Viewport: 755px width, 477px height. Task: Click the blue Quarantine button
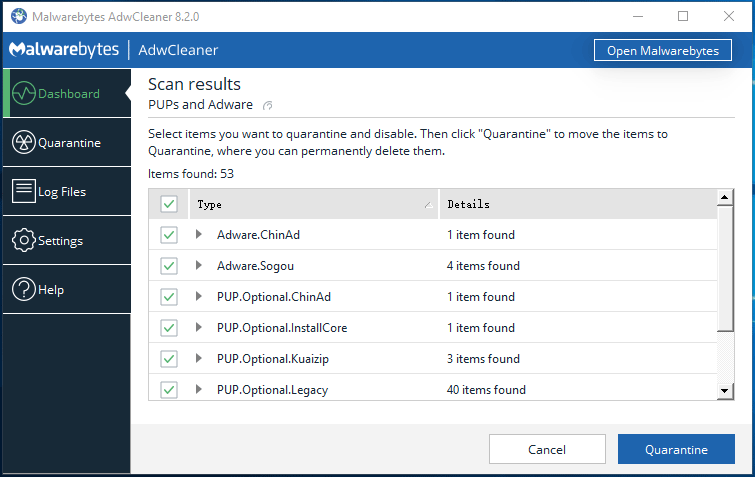(676, 449)
